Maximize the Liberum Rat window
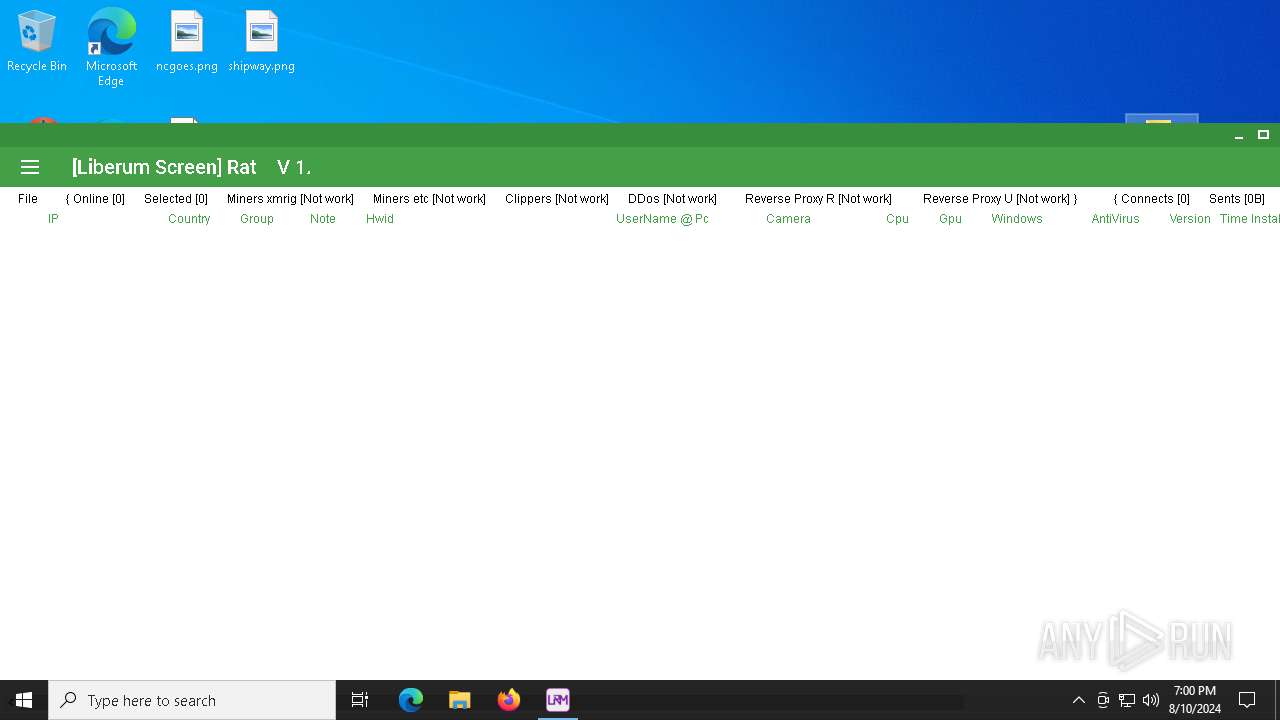This screenshot has width=1280, height=720. (x=1263, y=135)
